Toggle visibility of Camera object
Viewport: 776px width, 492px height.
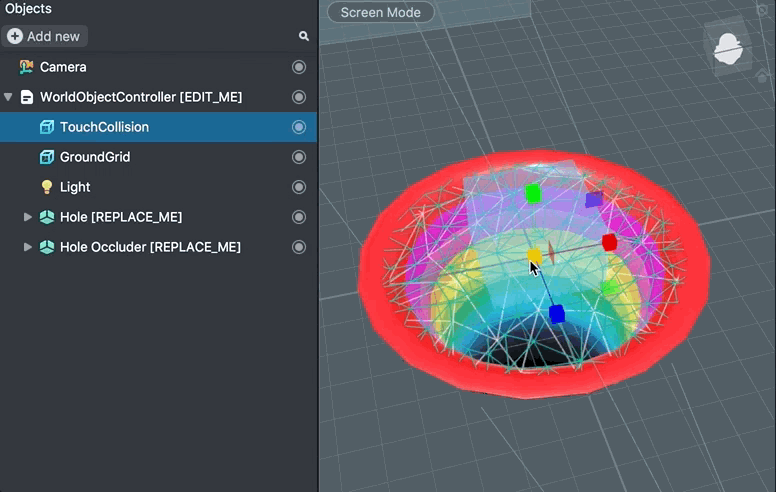[299, 67]
